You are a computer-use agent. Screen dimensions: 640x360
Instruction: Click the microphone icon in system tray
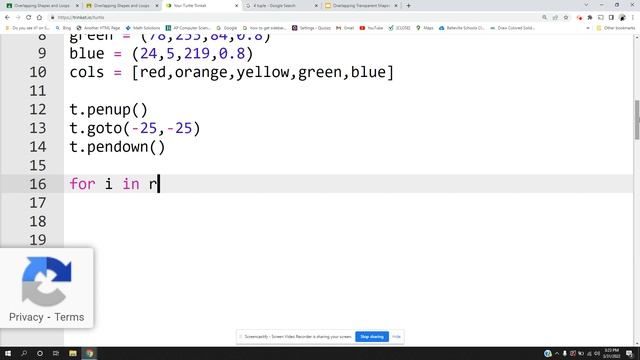565,353
